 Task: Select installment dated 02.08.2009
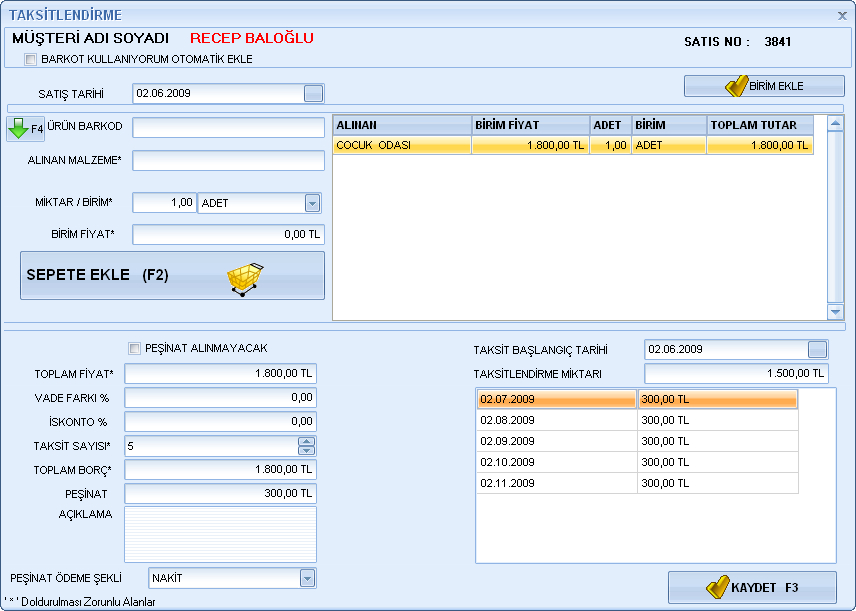pos(637,420)
